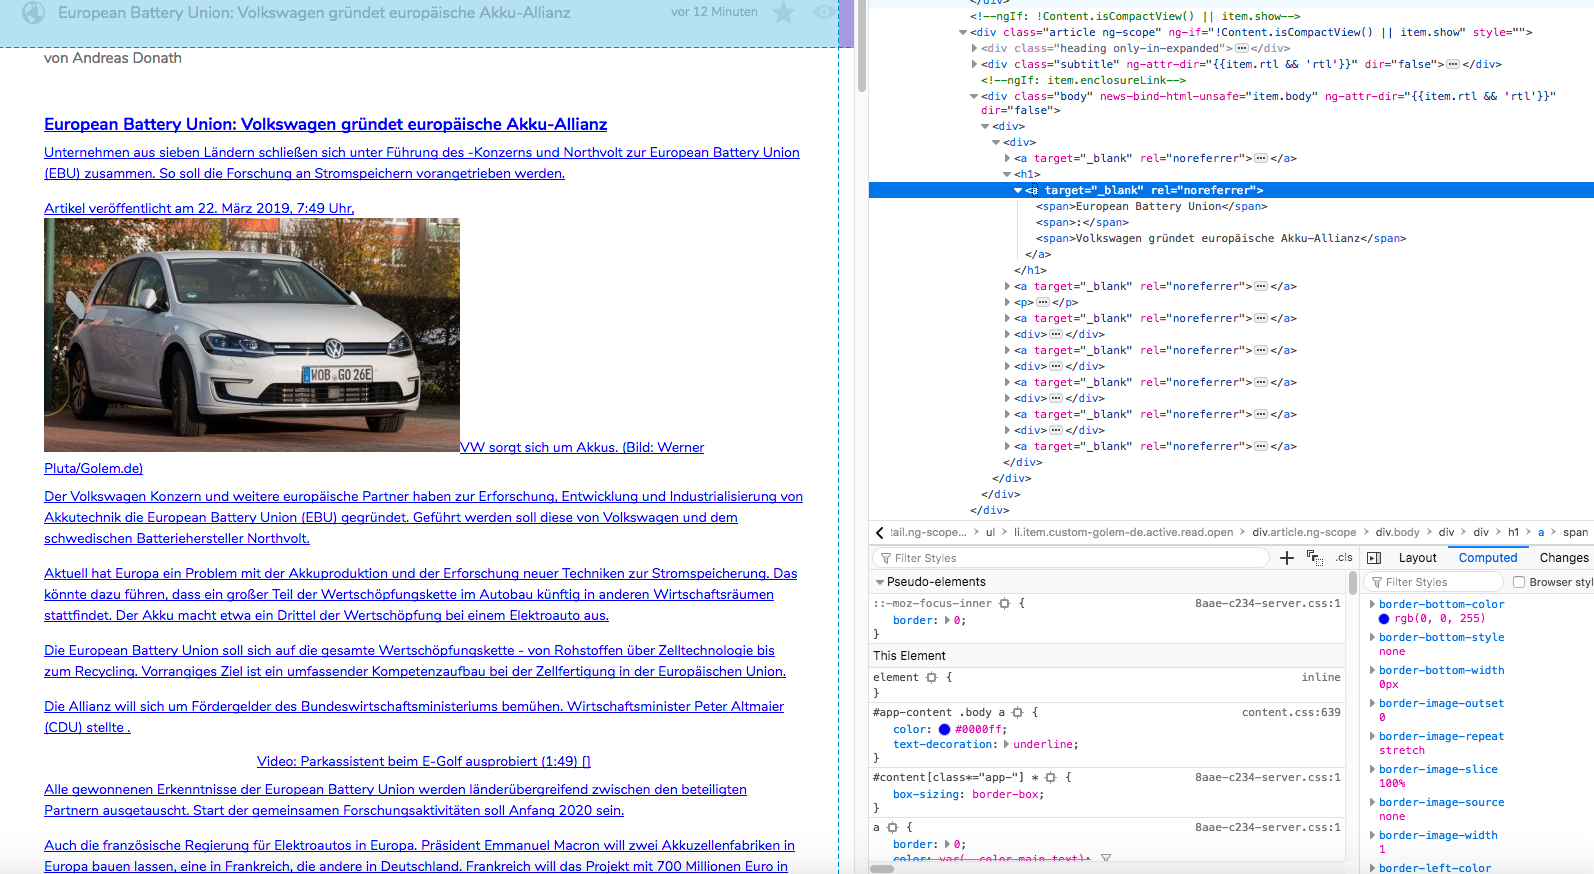The width and height of the screenshot is (1594, 874).
Task: Expand the ellipsis badge on div.heading node
Action: pyautogui.click(x=1241, y=48)
